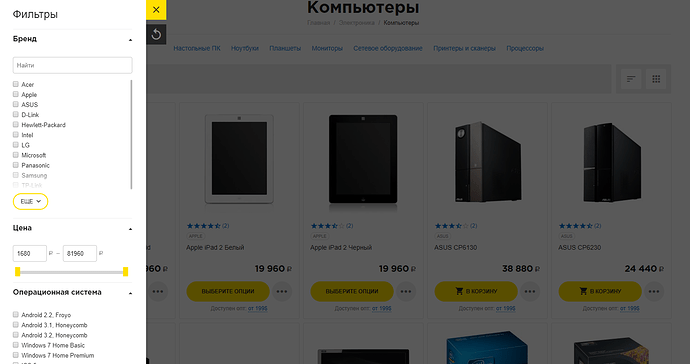The width and height of the screenshot is (690, 364).
Task: Open more options for Apple iPad 2 Черный
Action: coord(406,291)
